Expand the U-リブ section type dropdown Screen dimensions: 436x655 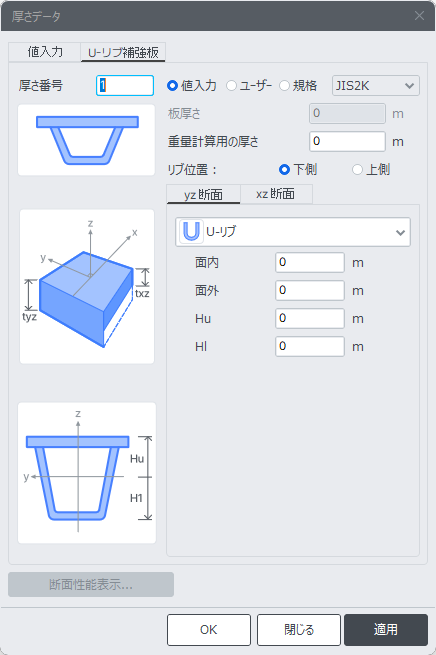293,232
